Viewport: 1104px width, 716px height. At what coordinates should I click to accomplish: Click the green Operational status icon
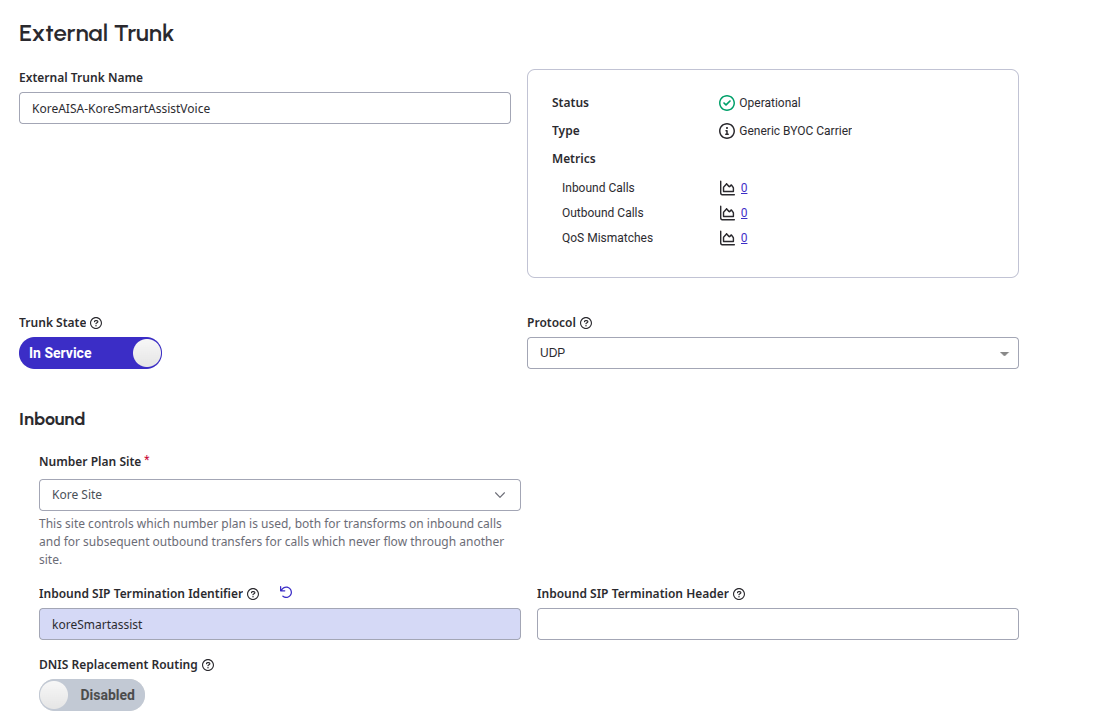[727, 103]
